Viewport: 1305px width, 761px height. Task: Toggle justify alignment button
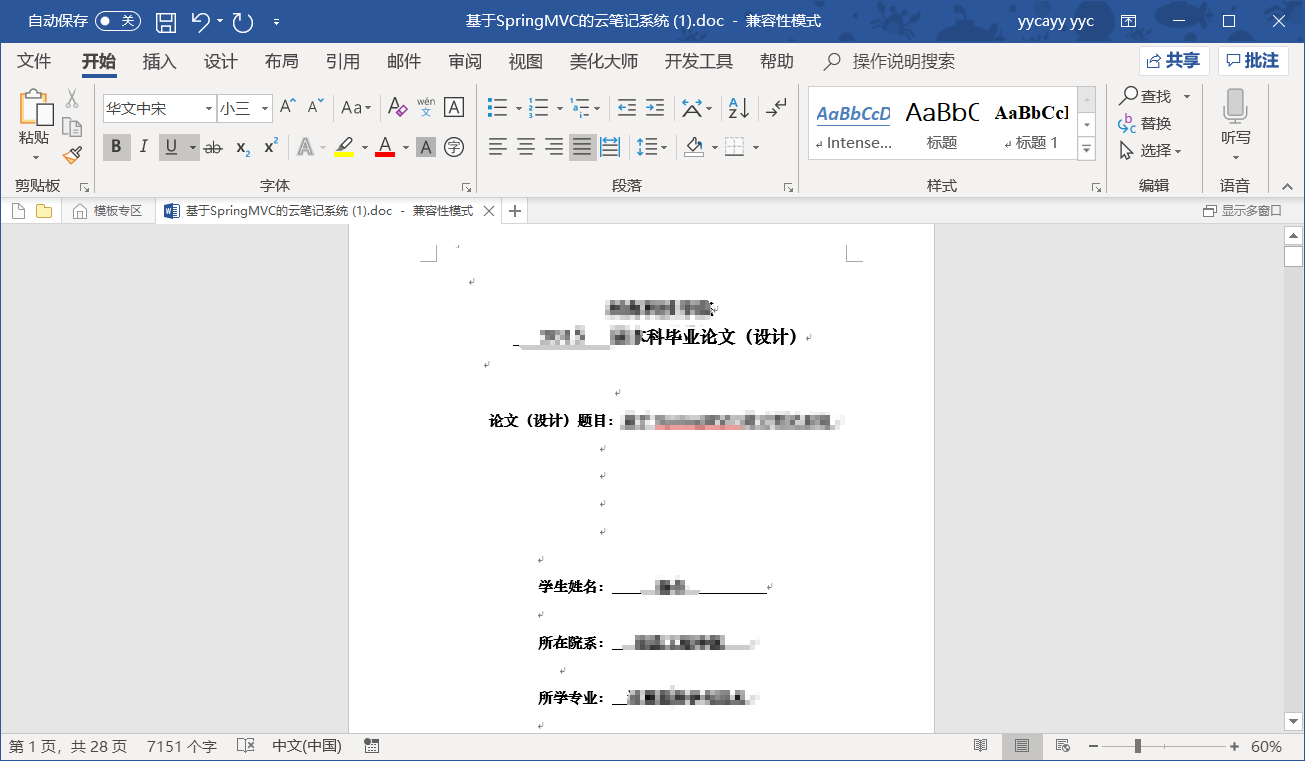[x=582, y=148]
